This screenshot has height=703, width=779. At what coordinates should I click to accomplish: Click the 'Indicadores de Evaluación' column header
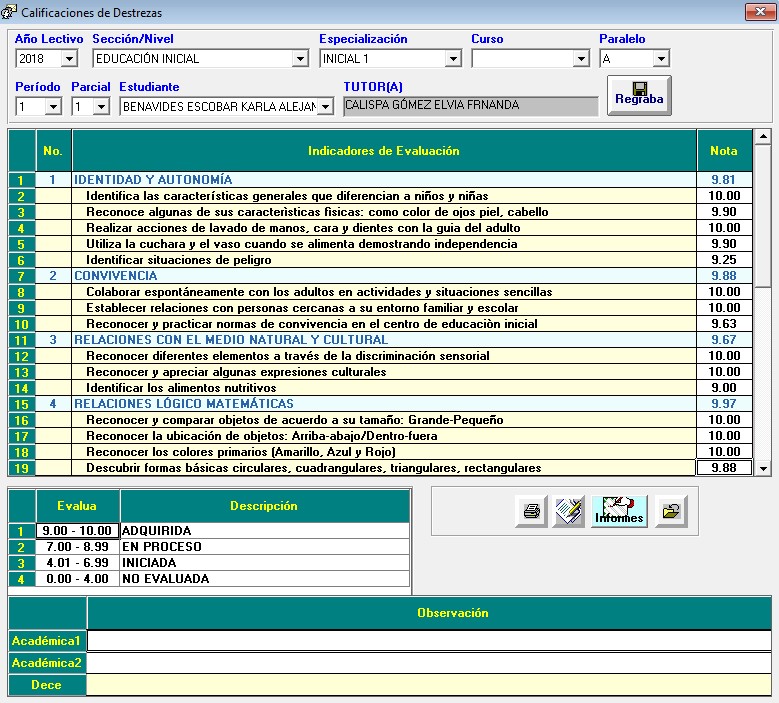point(384,151)
